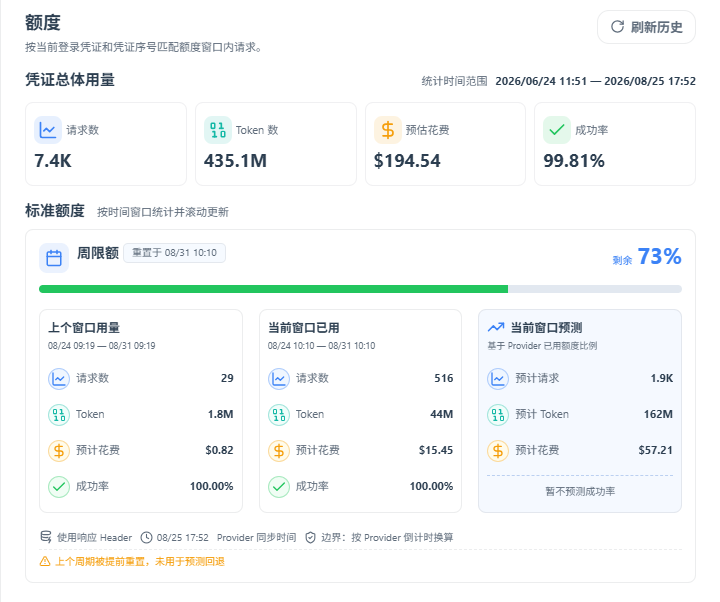Click the 08/24 10:10 — 08/31 10:10 date range
Screen dimensions: 720x602
pyautogui.click(x=321, y=346)
